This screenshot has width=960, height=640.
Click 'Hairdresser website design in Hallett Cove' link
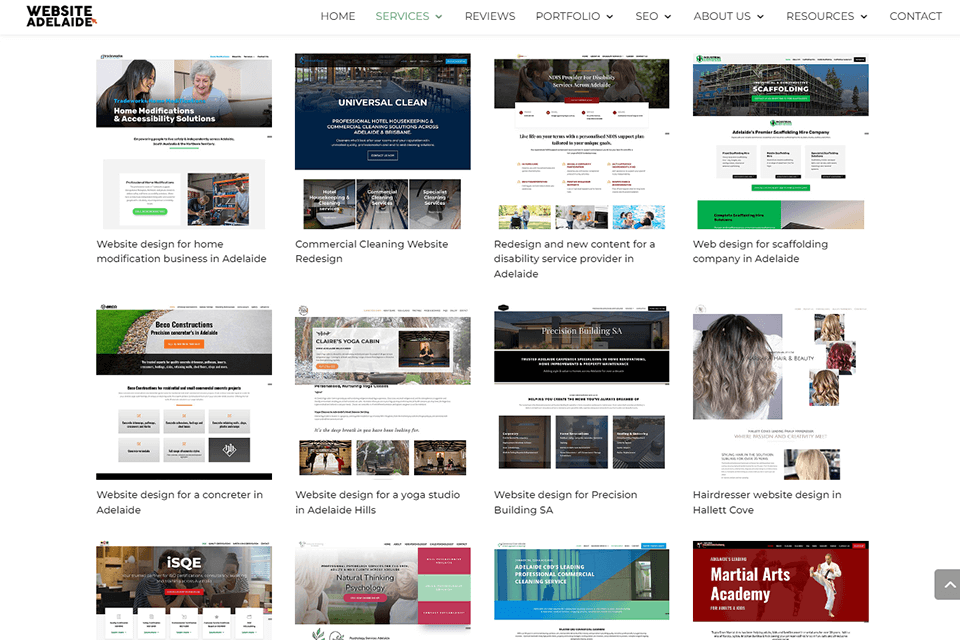click(767, 502)
